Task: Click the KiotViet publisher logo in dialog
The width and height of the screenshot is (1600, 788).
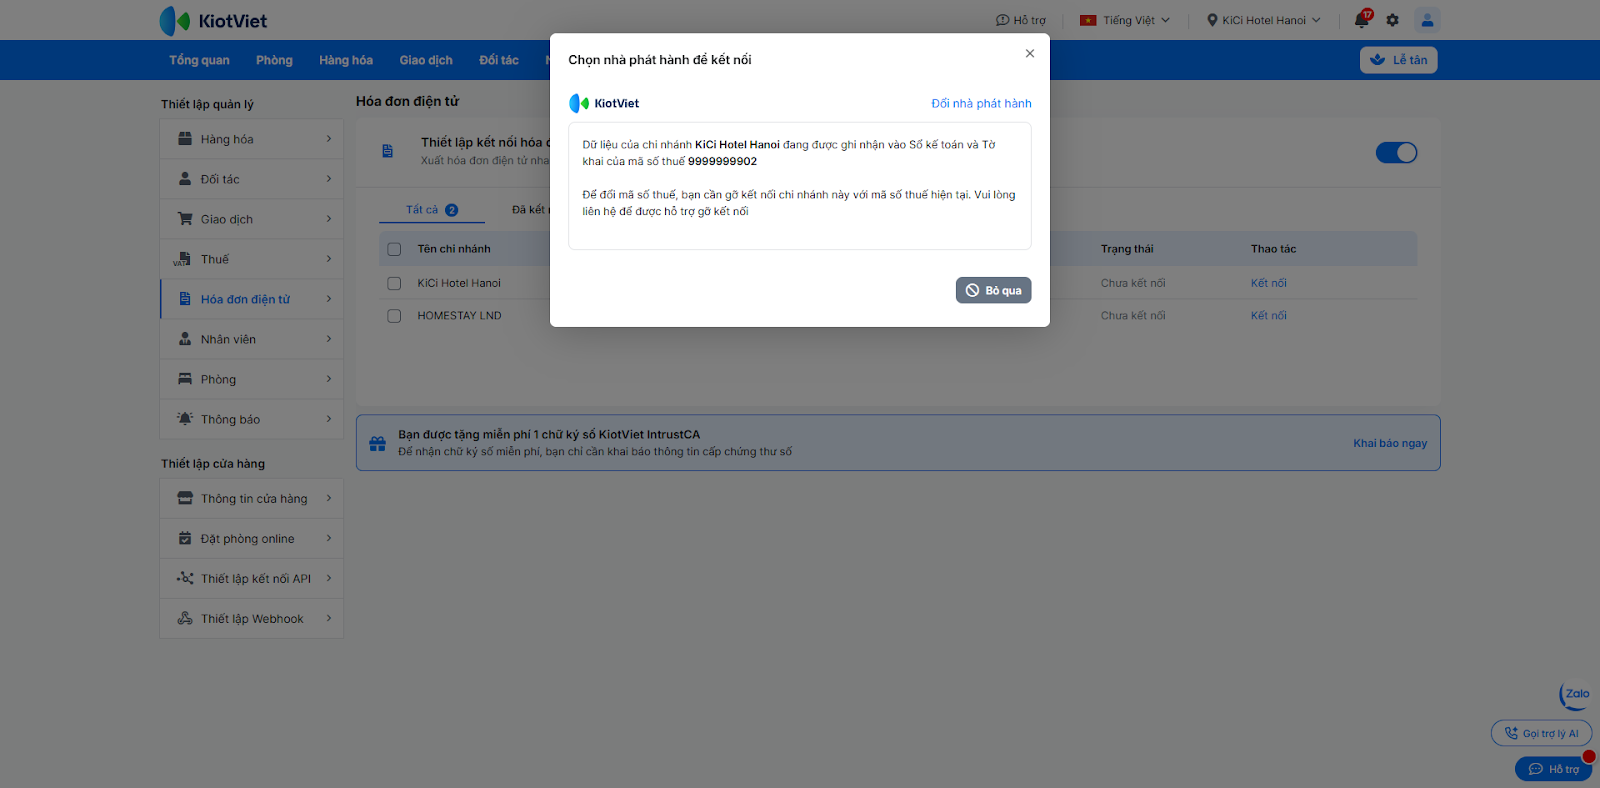Action: point(604,103)
